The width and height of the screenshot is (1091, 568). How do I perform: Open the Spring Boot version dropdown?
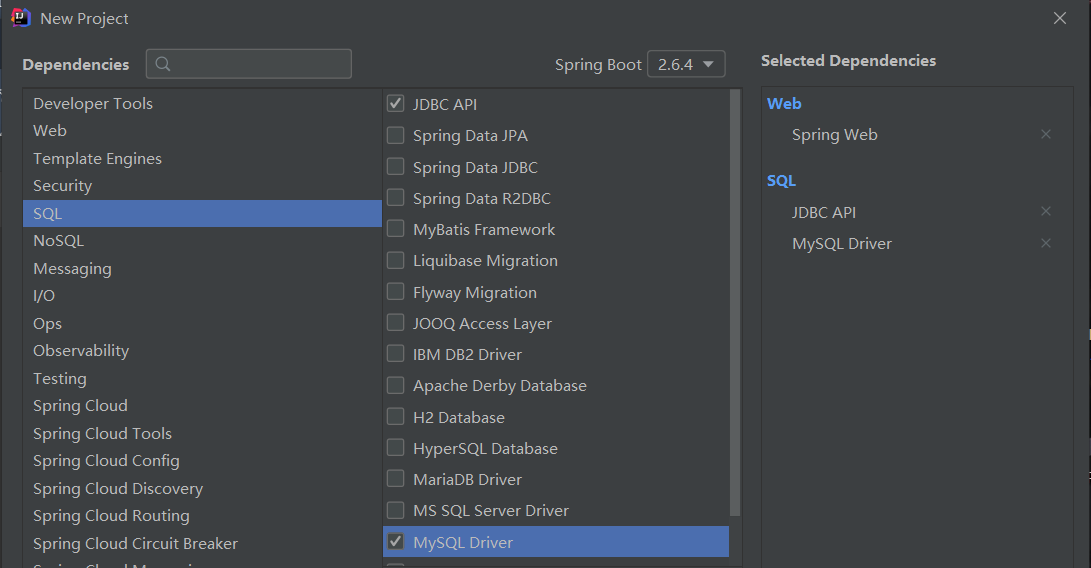(x=686, y=64)
